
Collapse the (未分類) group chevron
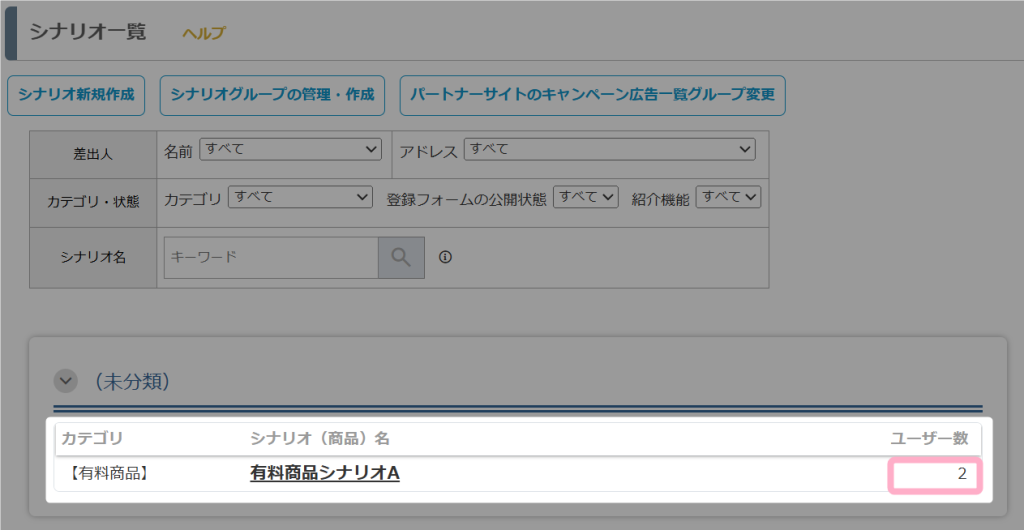65,381
